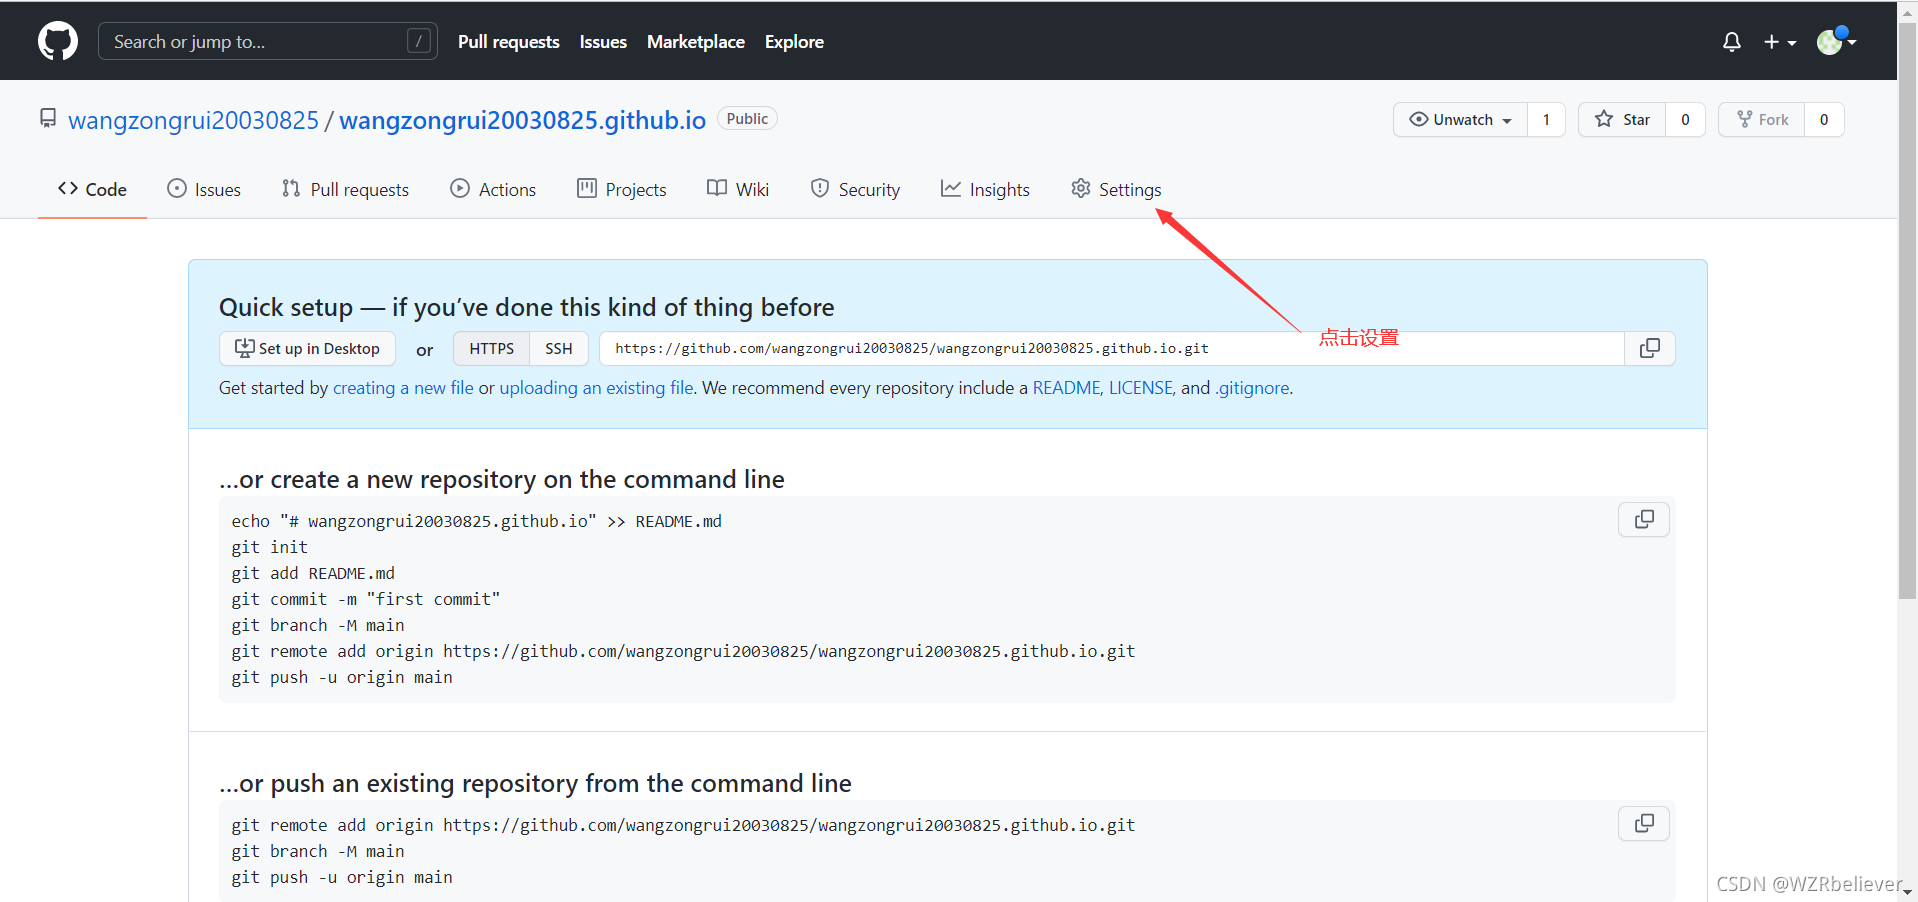The width and height of the screenshot is (1918, 902).
Task: Click the Quick setup heading text
Action: [x=527, y=307]
